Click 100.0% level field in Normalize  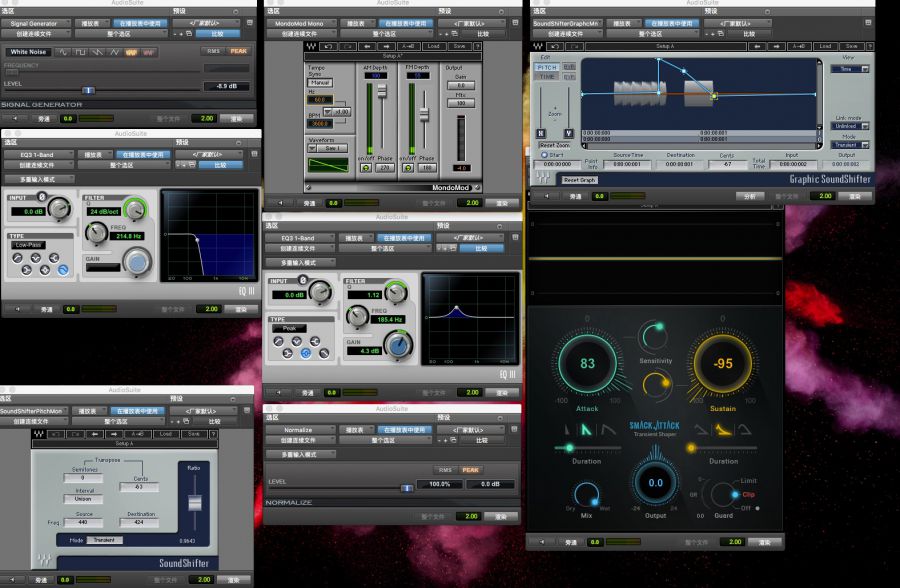click(439, 484)
